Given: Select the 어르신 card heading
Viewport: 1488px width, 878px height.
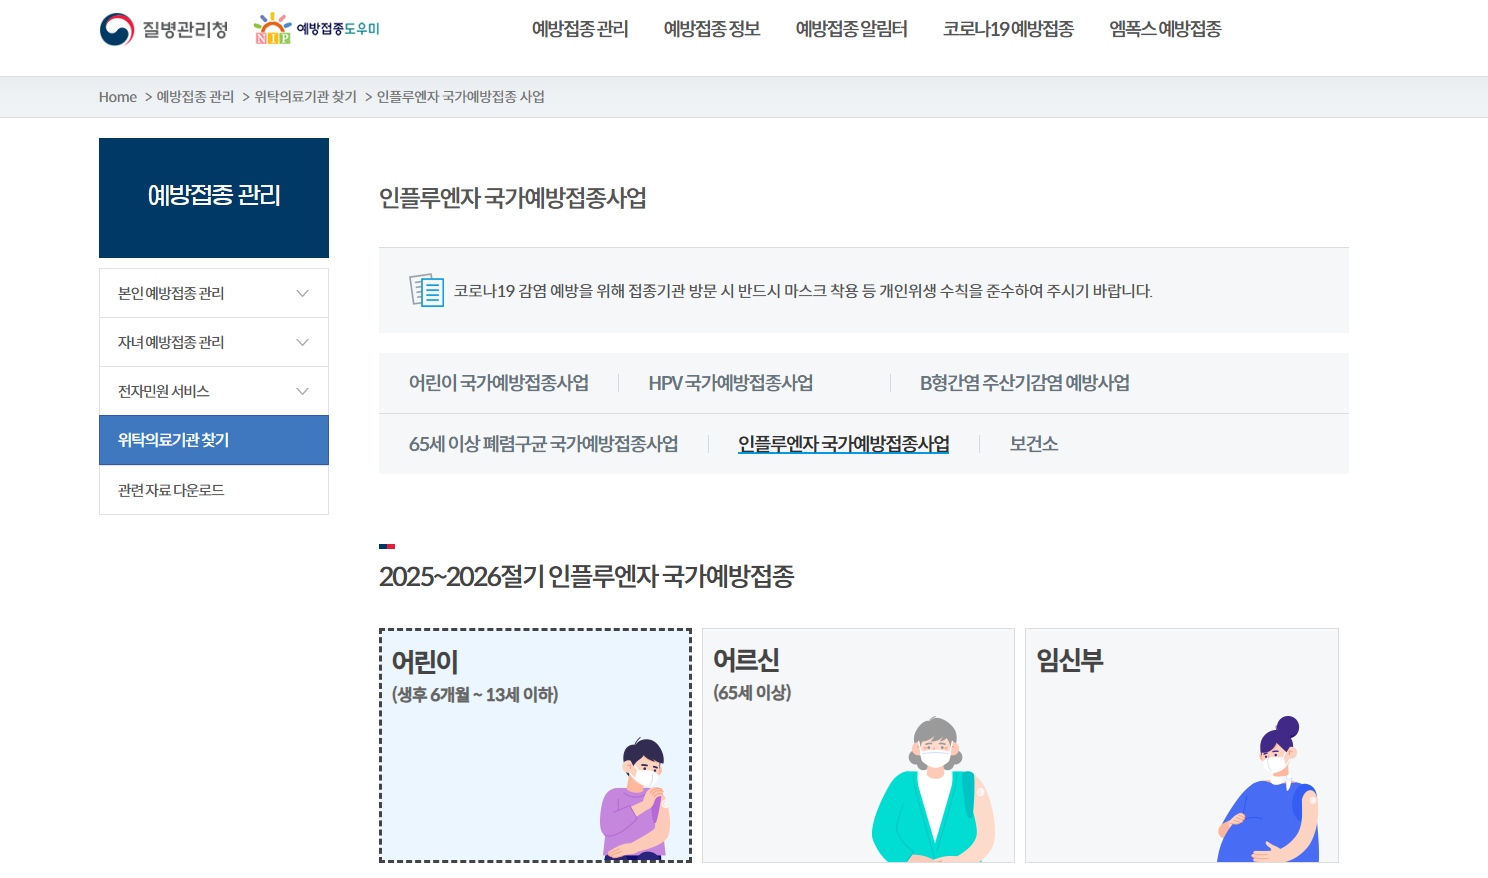Looking at the screenshot, I should pyautogui.click(x=746, y=660).
